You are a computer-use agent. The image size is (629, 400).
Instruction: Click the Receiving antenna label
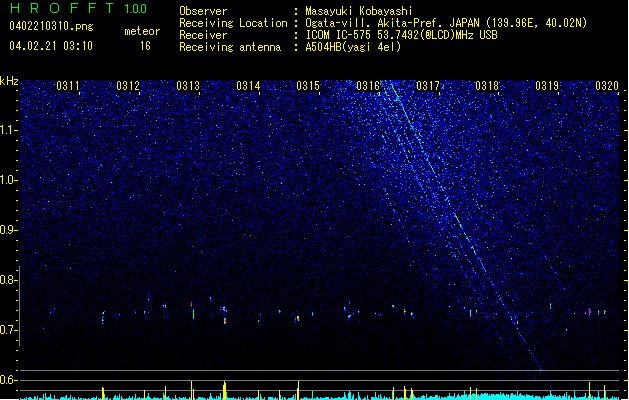point(230,47)
